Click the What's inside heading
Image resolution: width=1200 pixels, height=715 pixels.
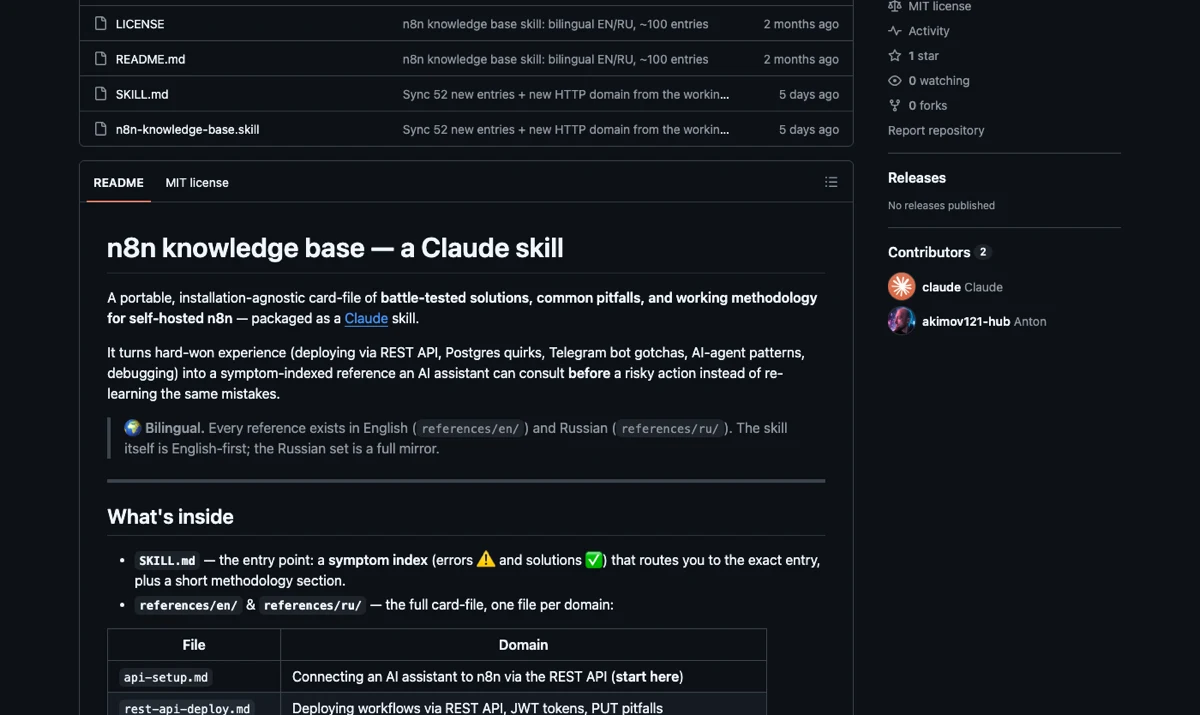tap(170, 517)
